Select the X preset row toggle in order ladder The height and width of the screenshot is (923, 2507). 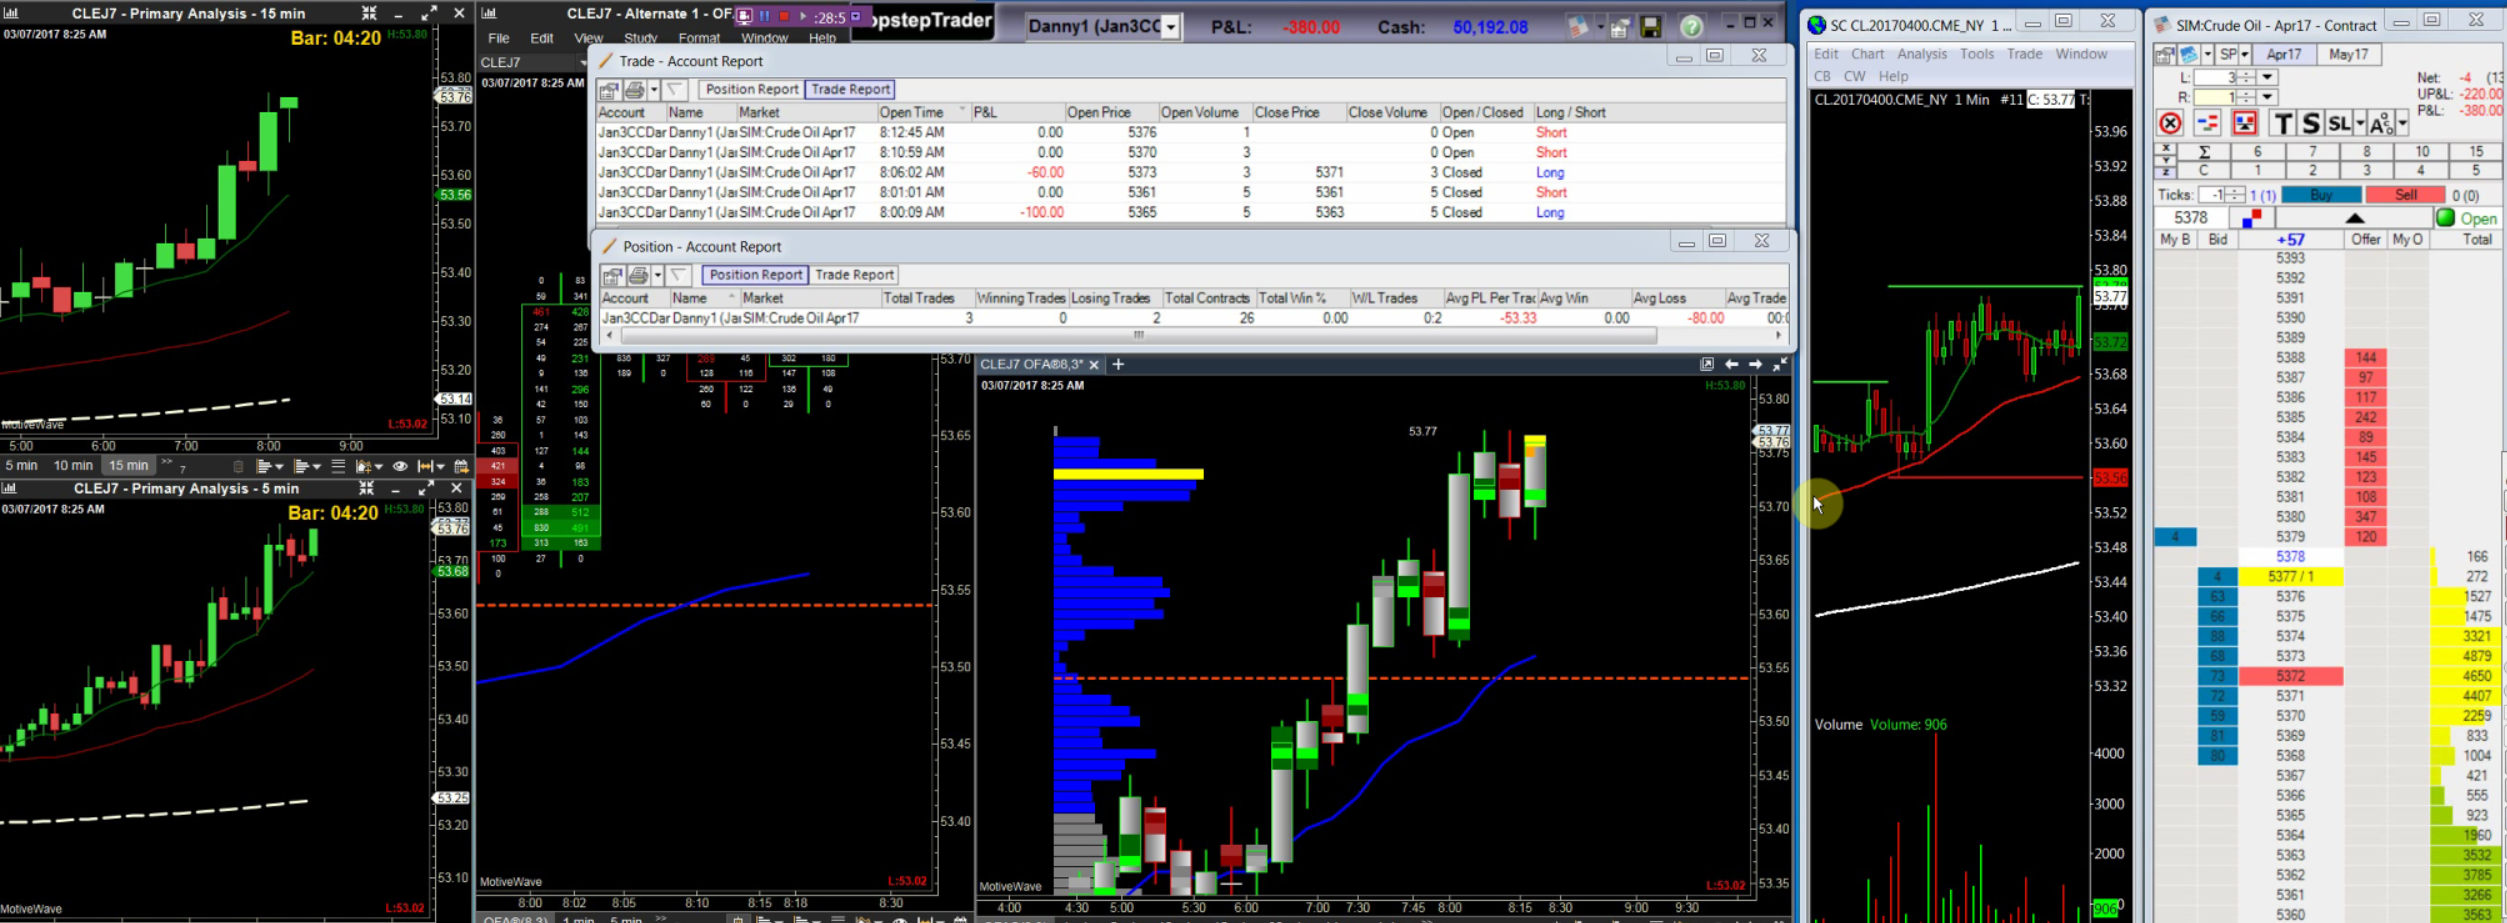point(2165,148)
